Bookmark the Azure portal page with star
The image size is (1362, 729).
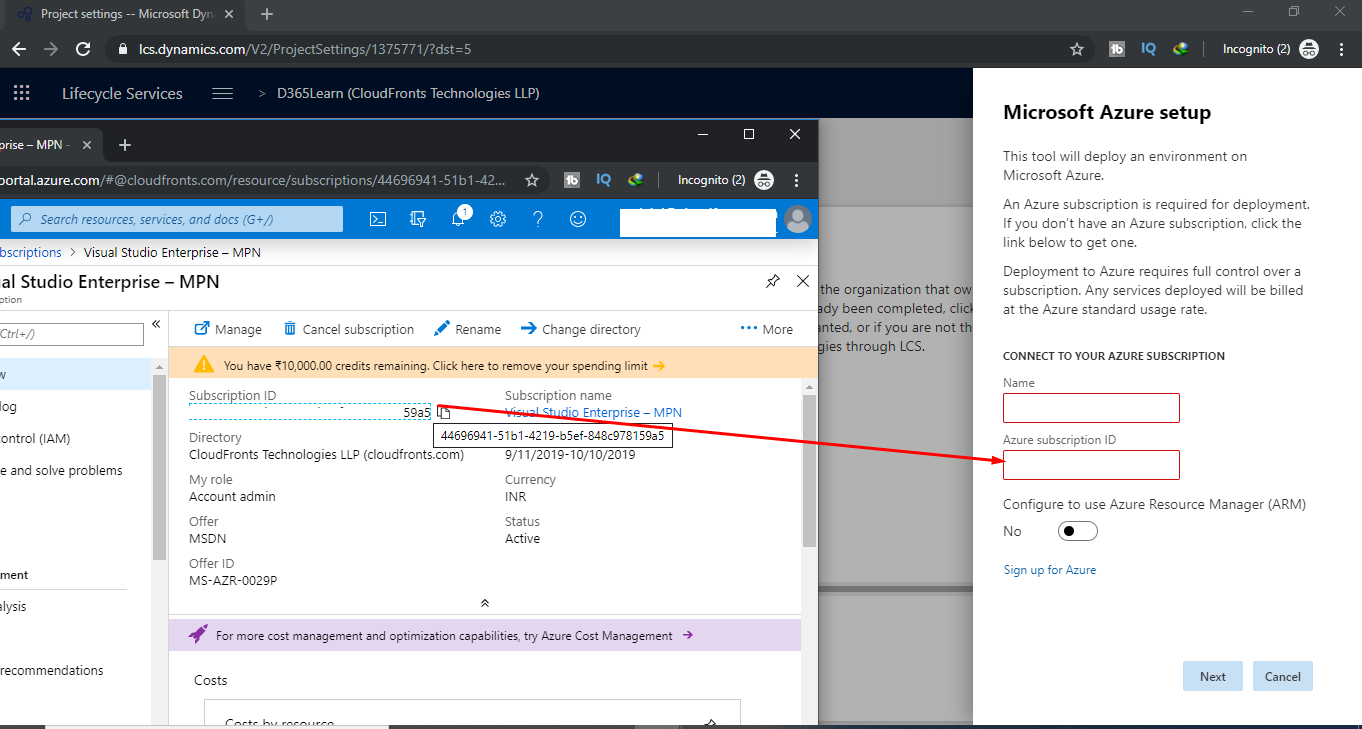[532, 180]
